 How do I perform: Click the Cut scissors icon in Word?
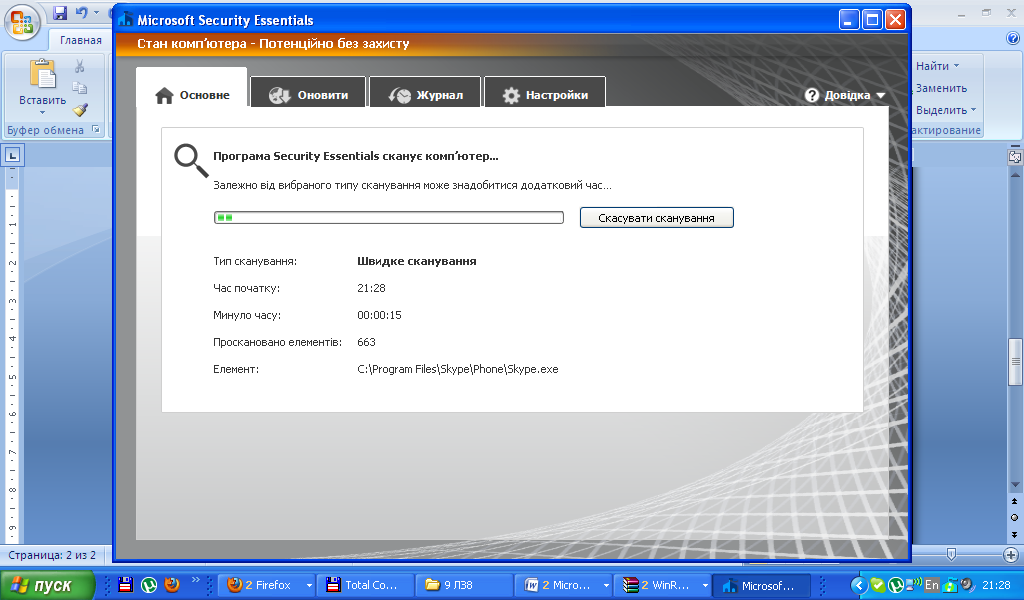point(80,66)
